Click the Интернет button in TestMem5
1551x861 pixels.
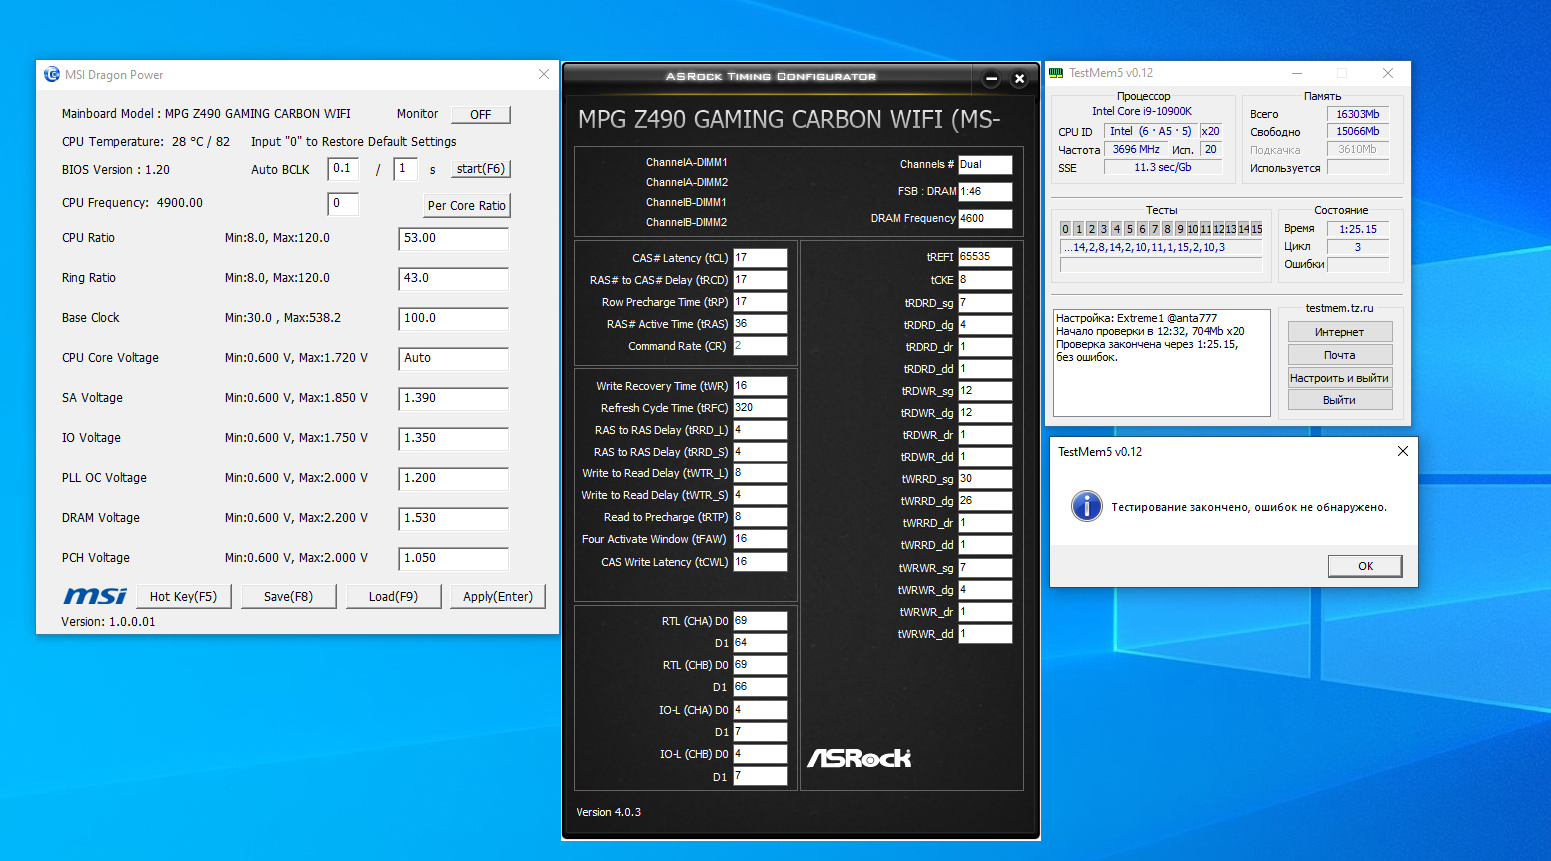pyautogui.click(x=1339, y=332)
